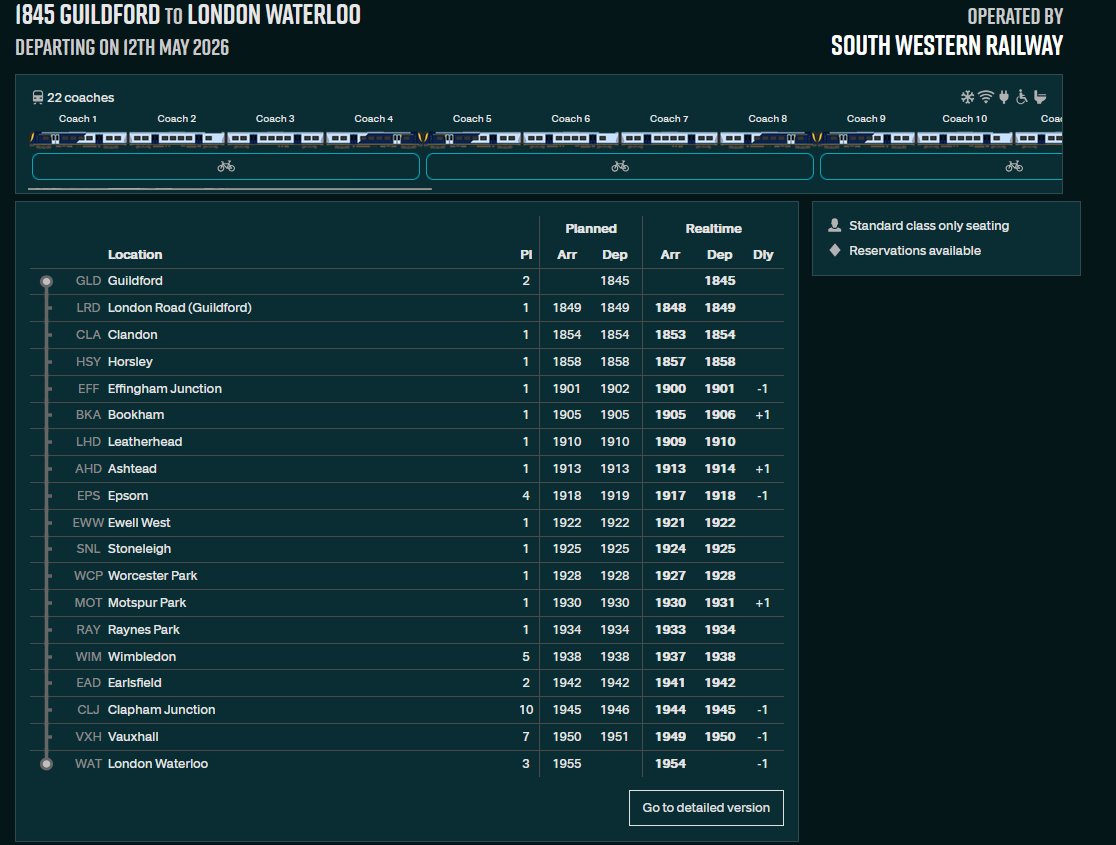Open the Vauxhall station link

coord(133,737)
